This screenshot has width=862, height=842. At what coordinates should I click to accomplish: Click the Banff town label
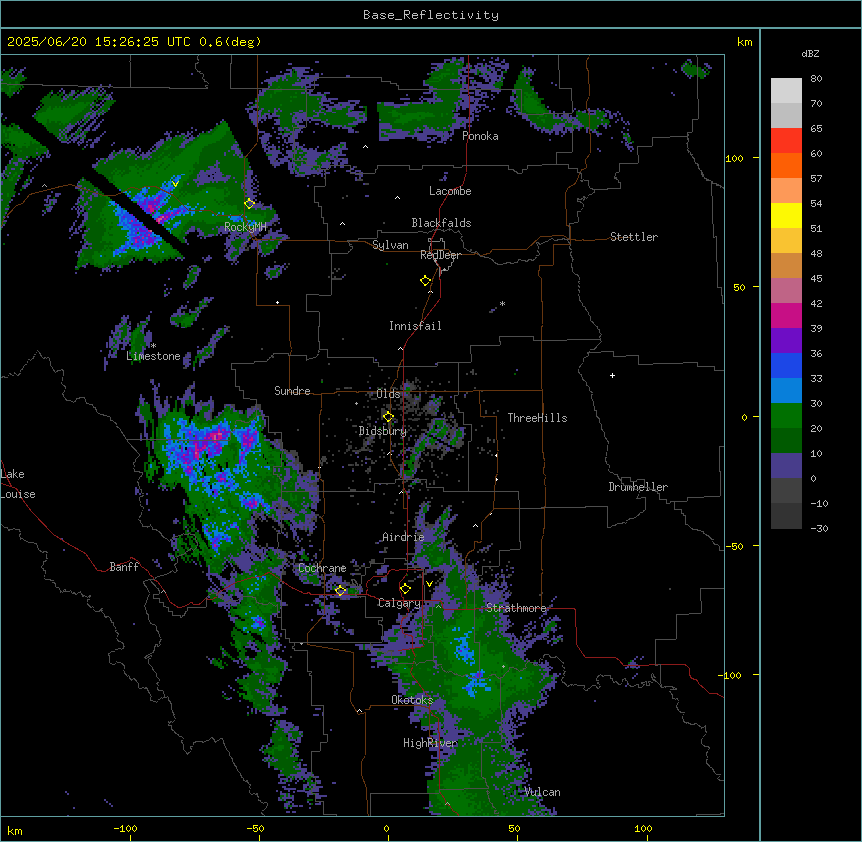tap(124, 567)
